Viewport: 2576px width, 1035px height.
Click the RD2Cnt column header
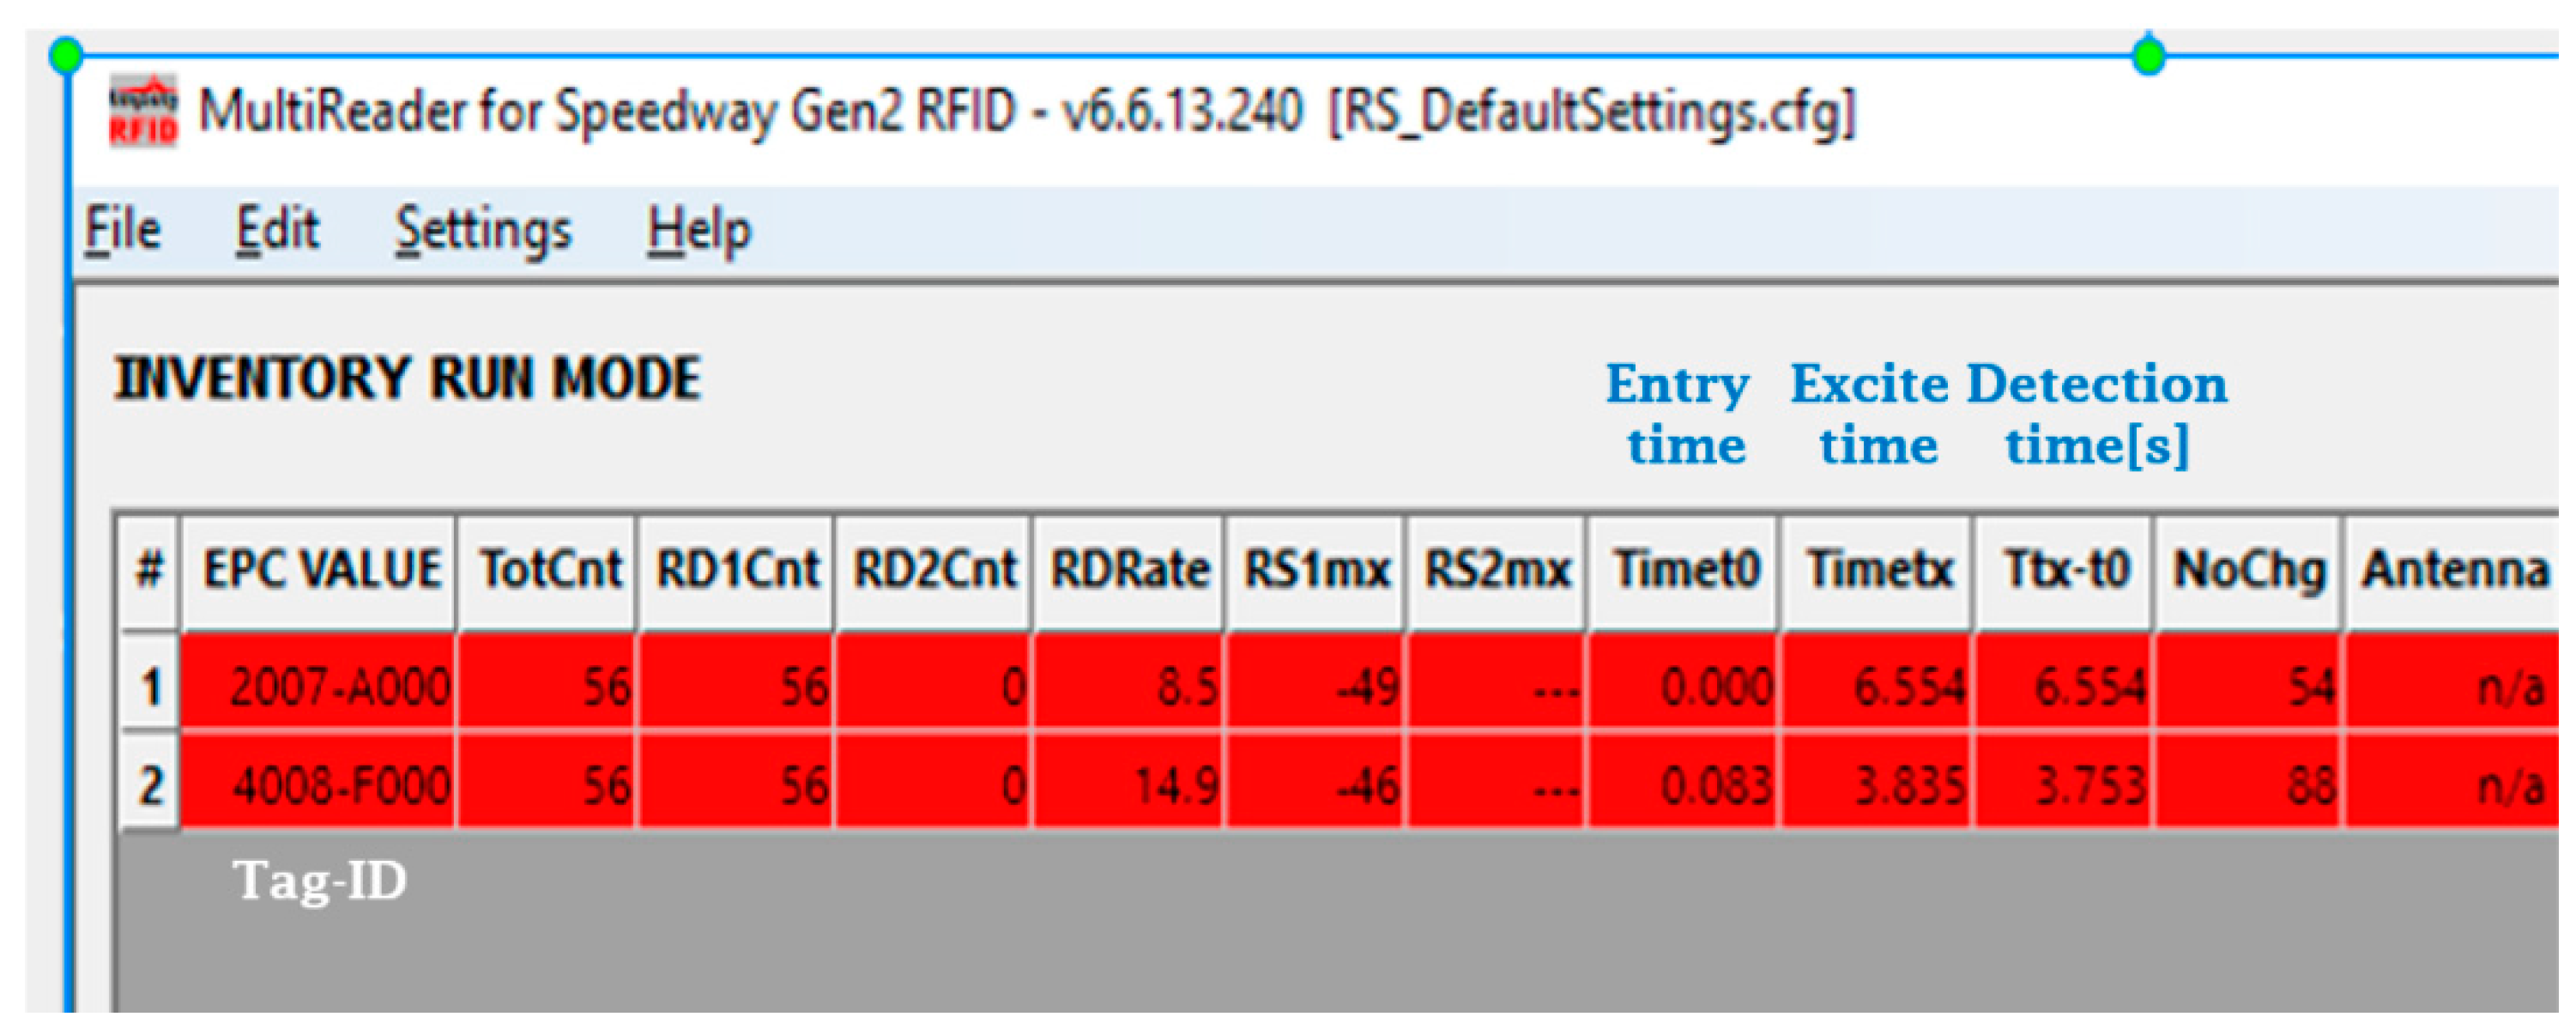(x=934, y=571)
